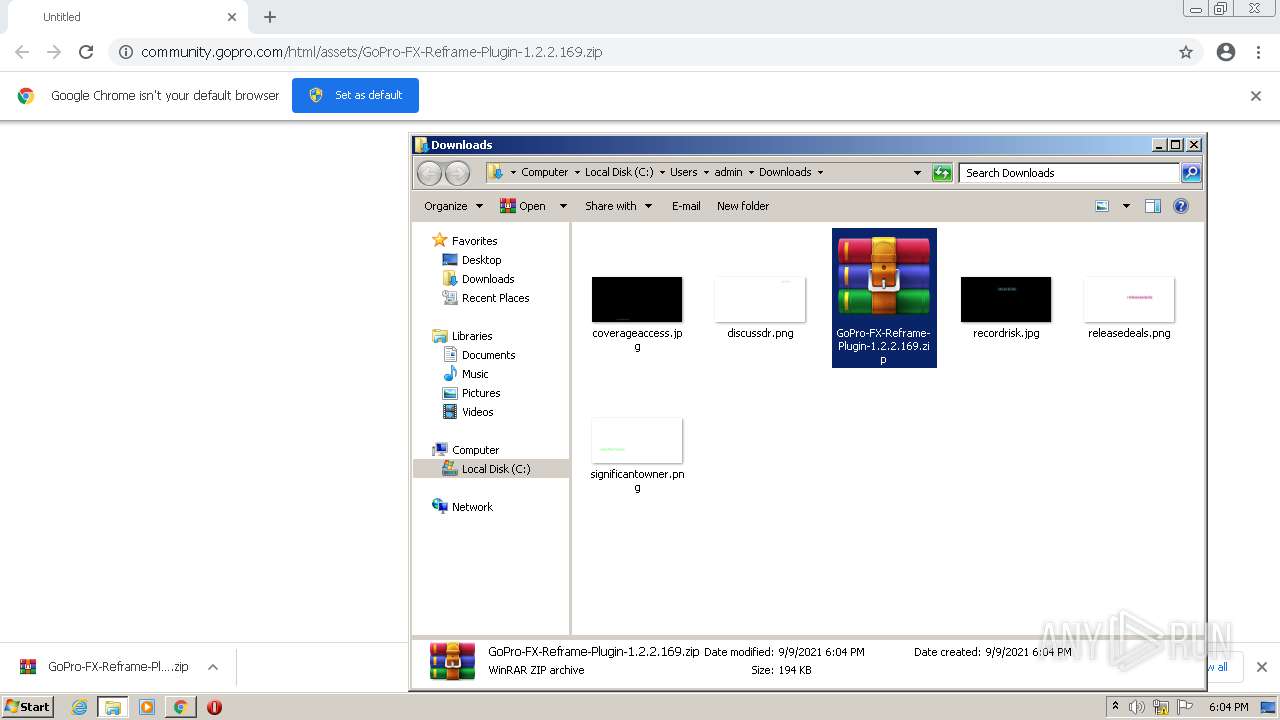Reload the Chrome page
Screen dimensions: 1280x720
pos(86,52)
